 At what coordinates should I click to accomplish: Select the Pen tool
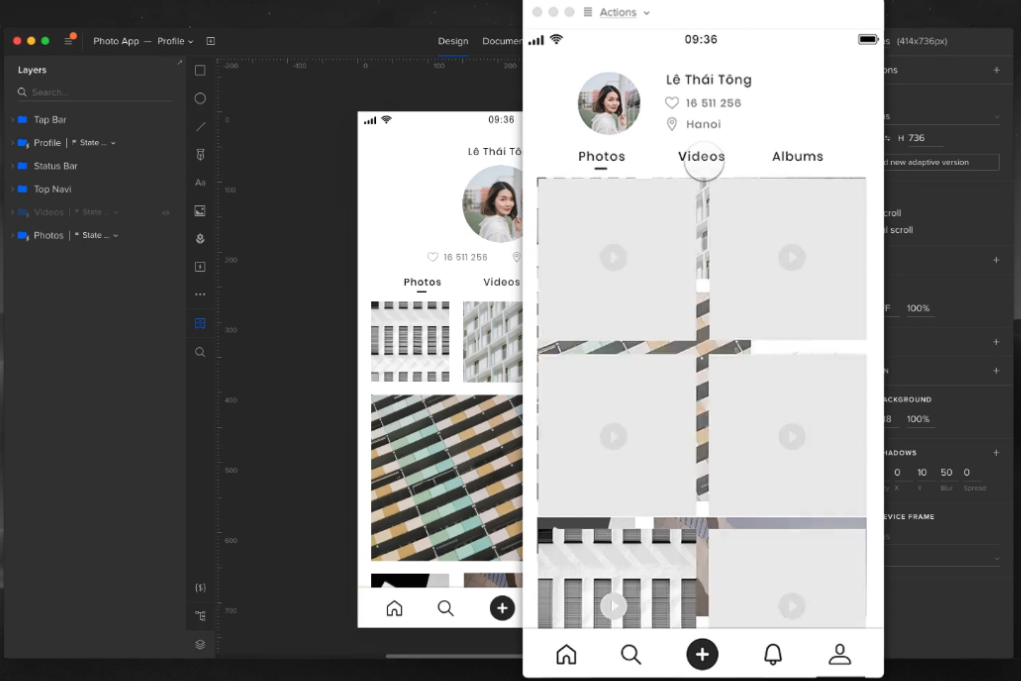tap(200, 155)
